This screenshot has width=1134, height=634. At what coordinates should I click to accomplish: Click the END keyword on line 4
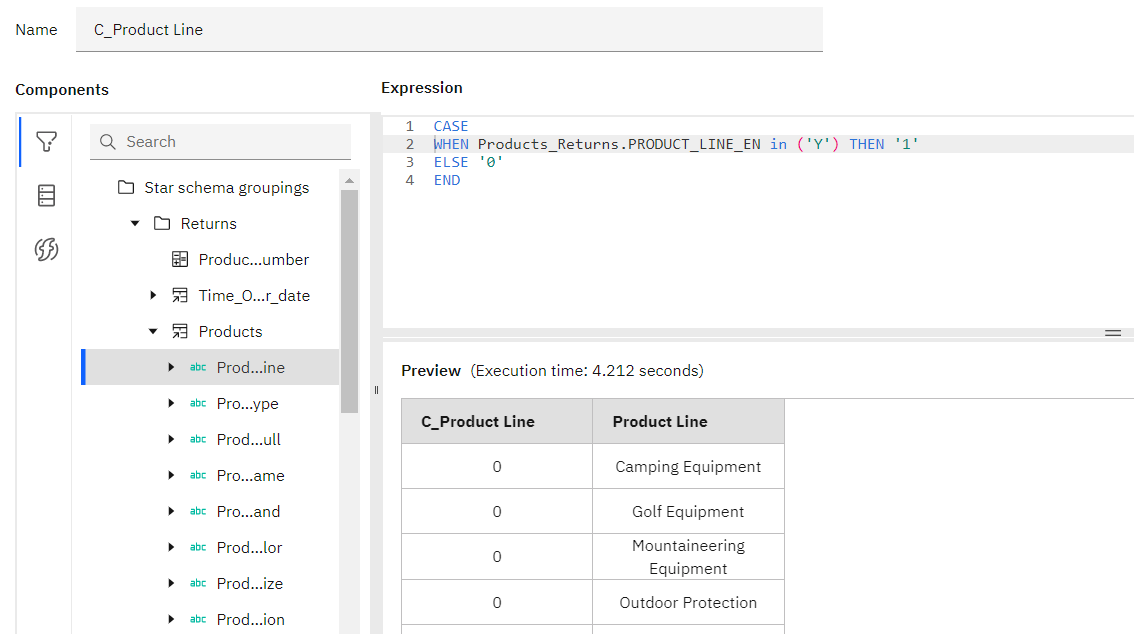[447, 180]
